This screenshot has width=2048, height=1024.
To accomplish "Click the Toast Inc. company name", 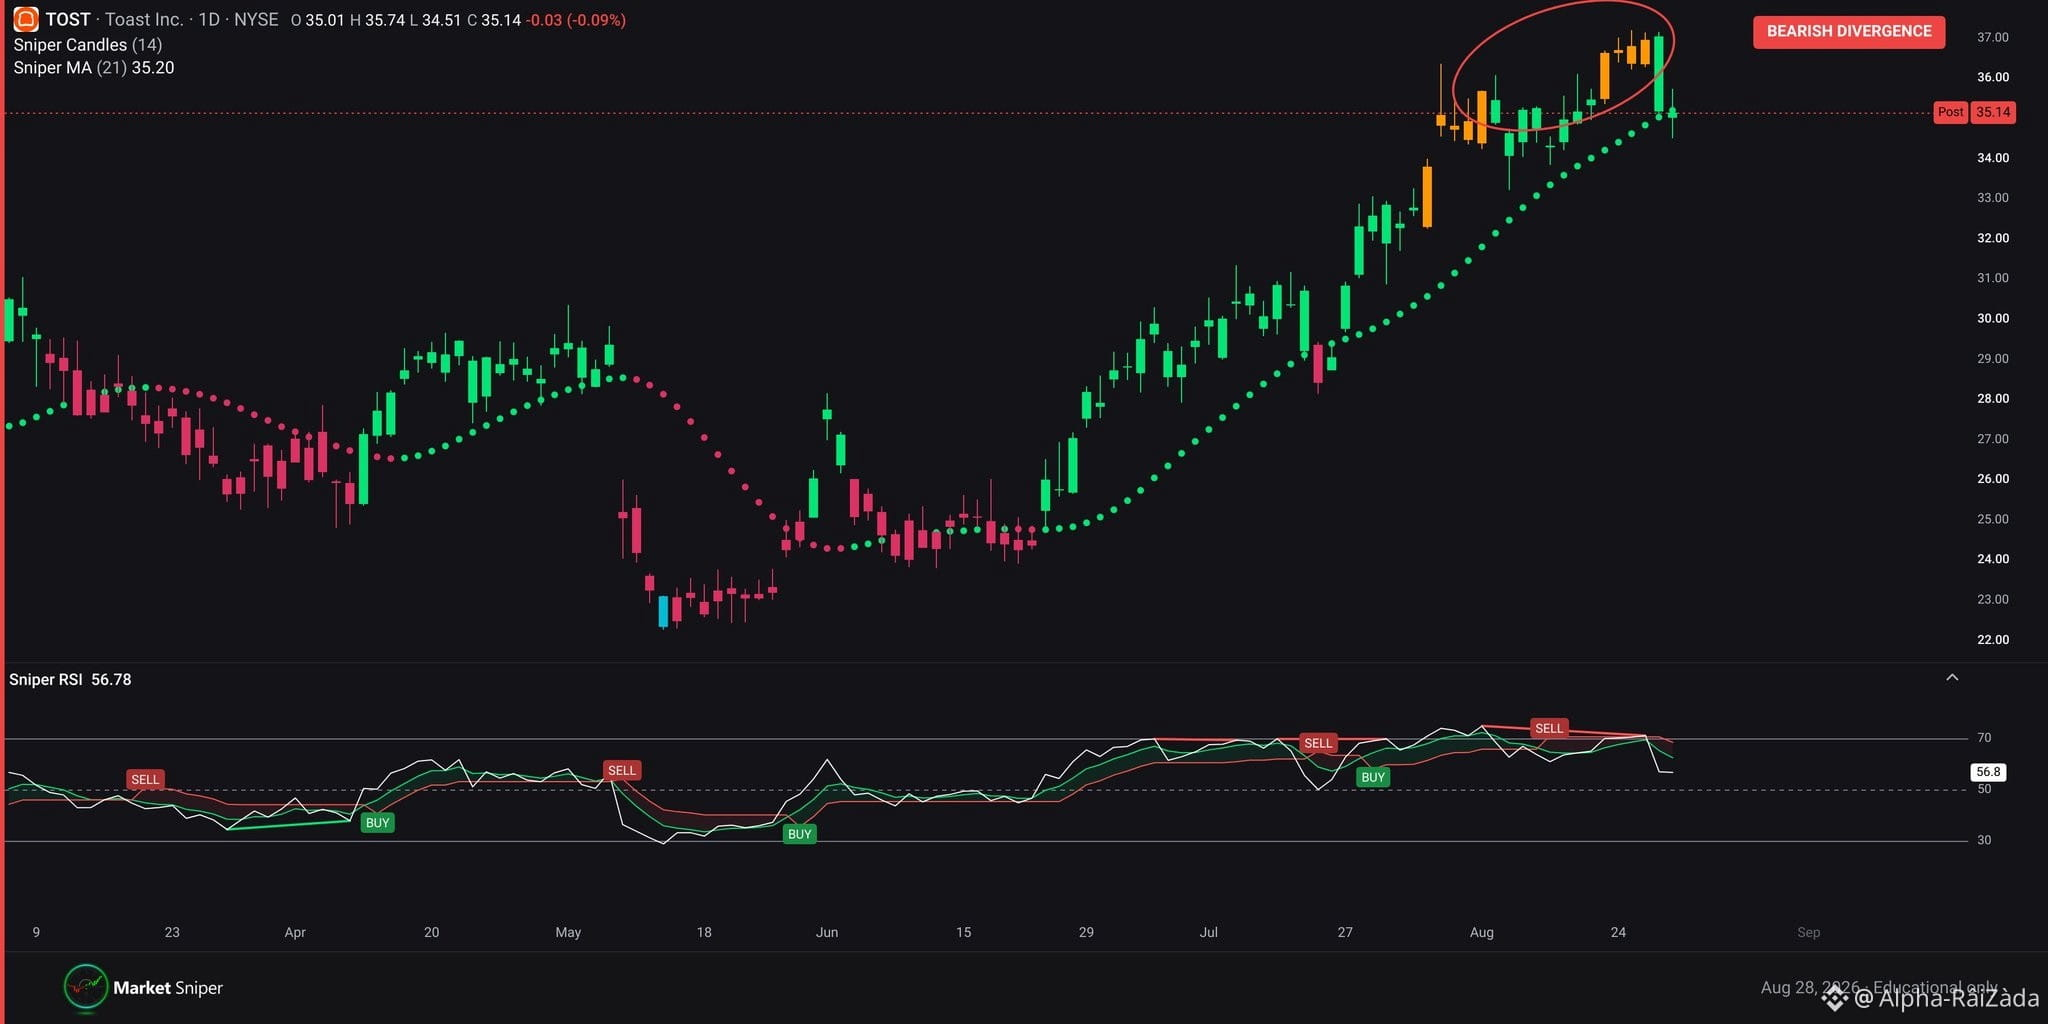I will [144, 19].
